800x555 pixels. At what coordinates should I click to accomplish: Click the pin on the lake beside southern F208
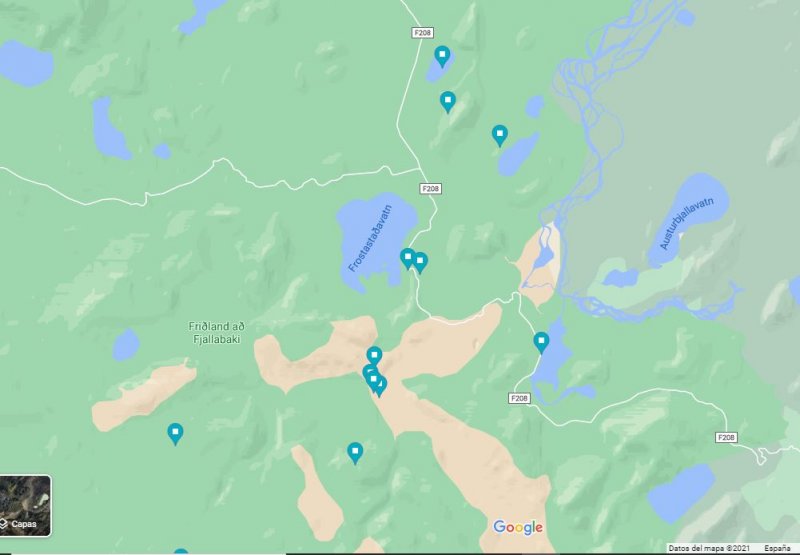(541, 342)
